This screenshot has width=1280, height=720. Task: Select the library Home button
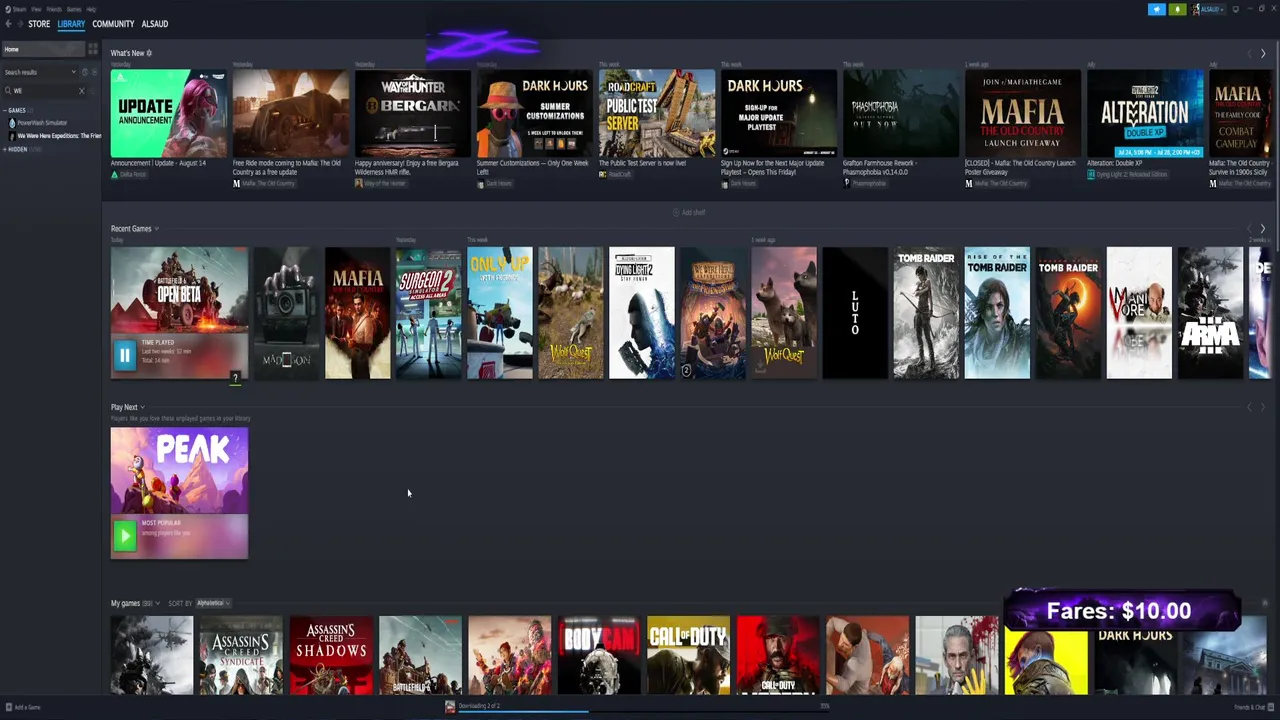pyautogui.click(x=43, y=49)
